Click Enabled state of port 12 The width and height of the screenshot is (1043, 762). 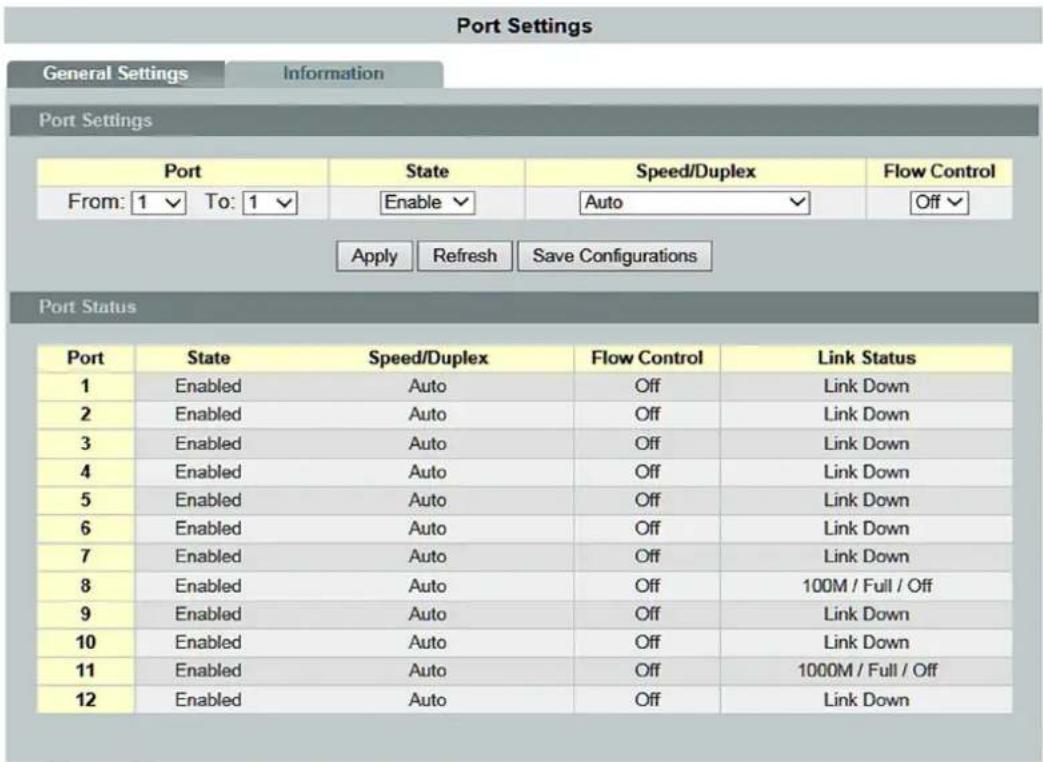pyautogui.click(x=208, y=699)
